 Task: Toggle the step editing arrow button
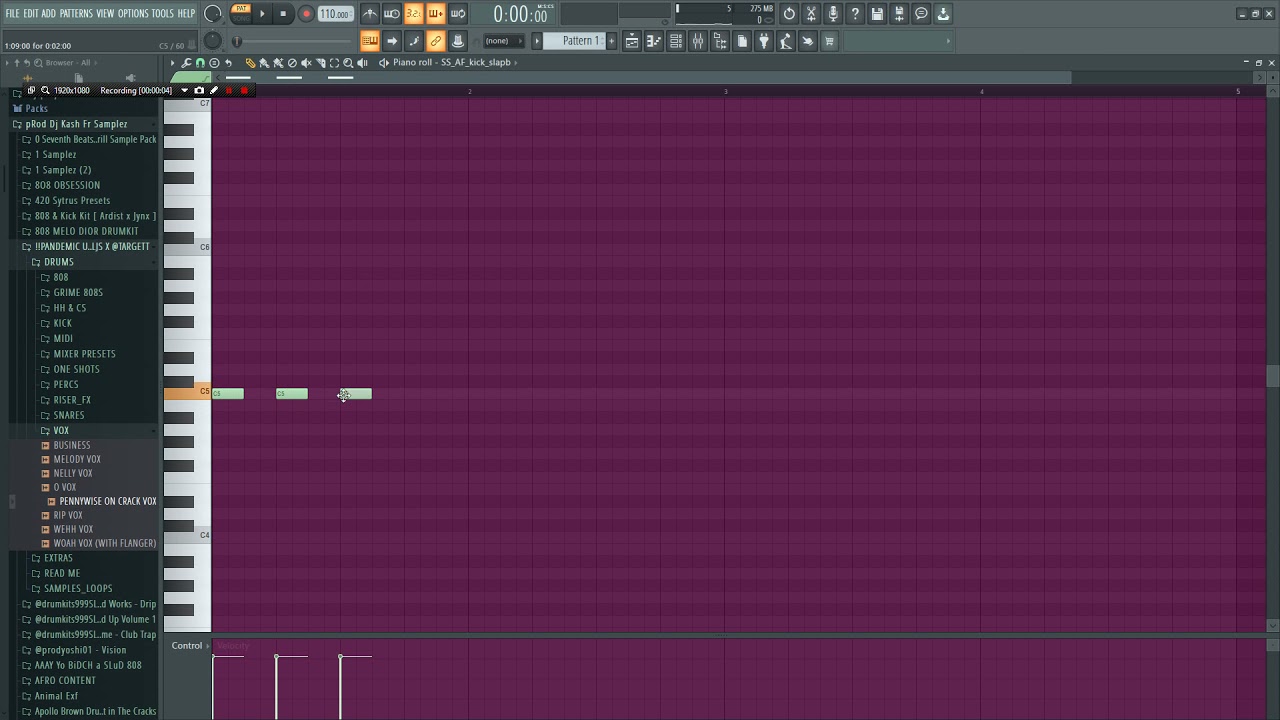coord(392,41)
